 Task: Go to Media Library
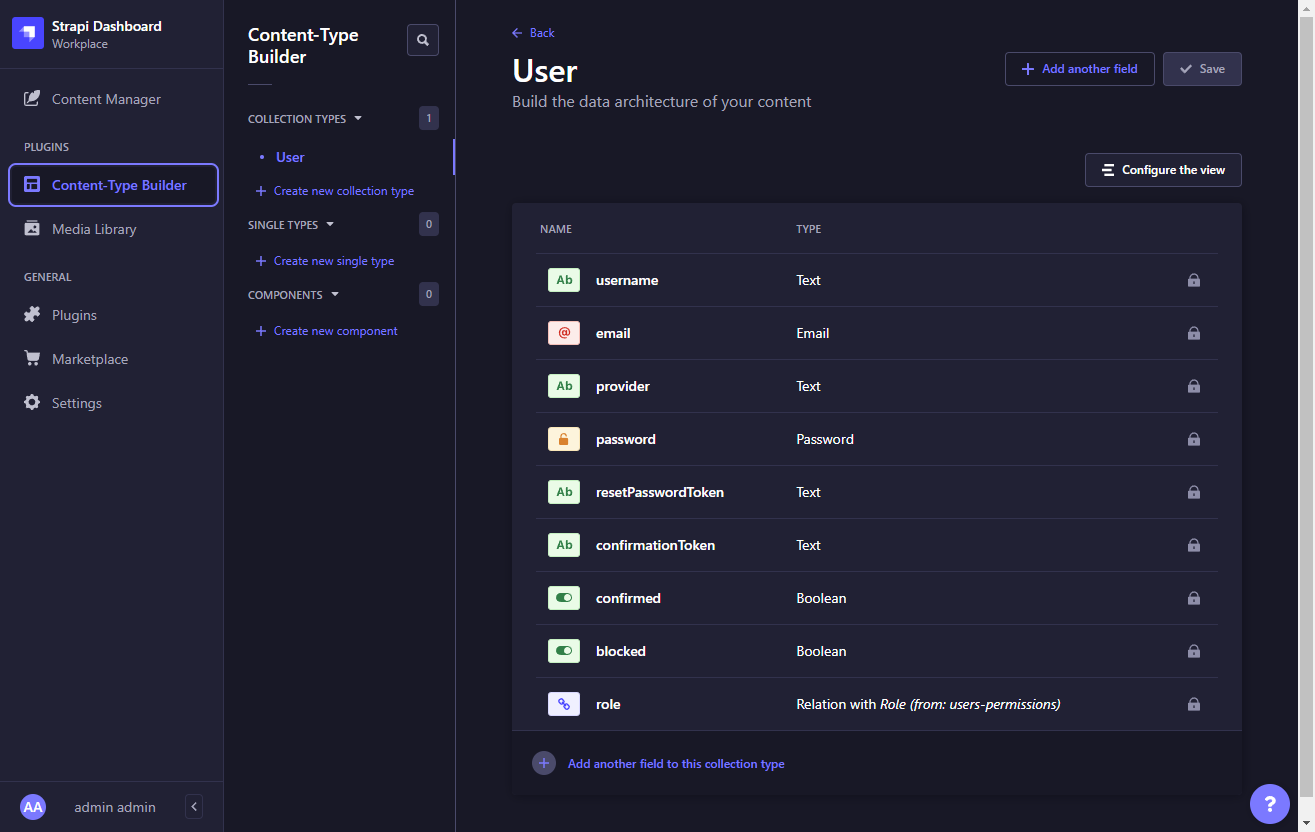[x=112, y=229]
